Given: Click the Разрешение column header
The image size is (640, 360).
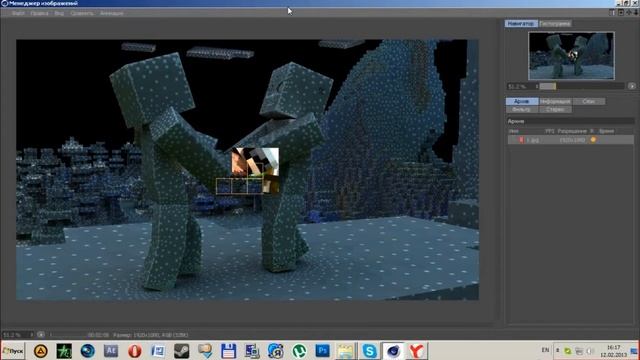Looking at the screenshot, I should tap(572, 131).
